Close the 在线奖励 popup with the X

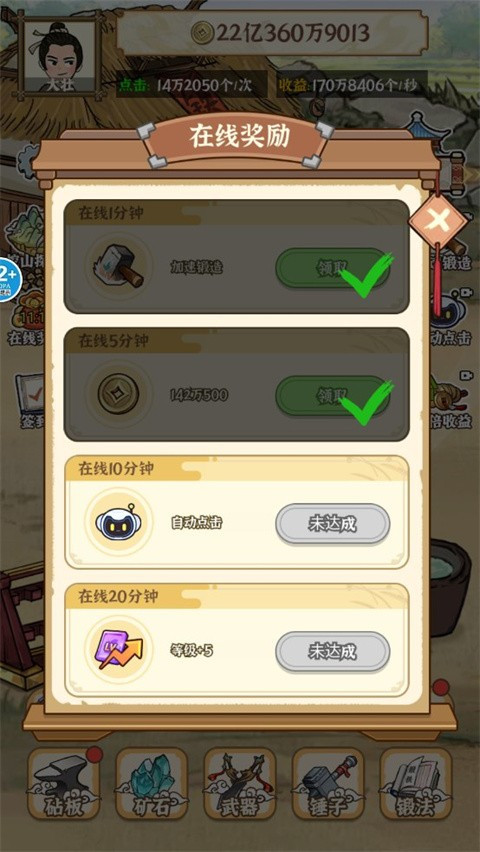point(438,221)
